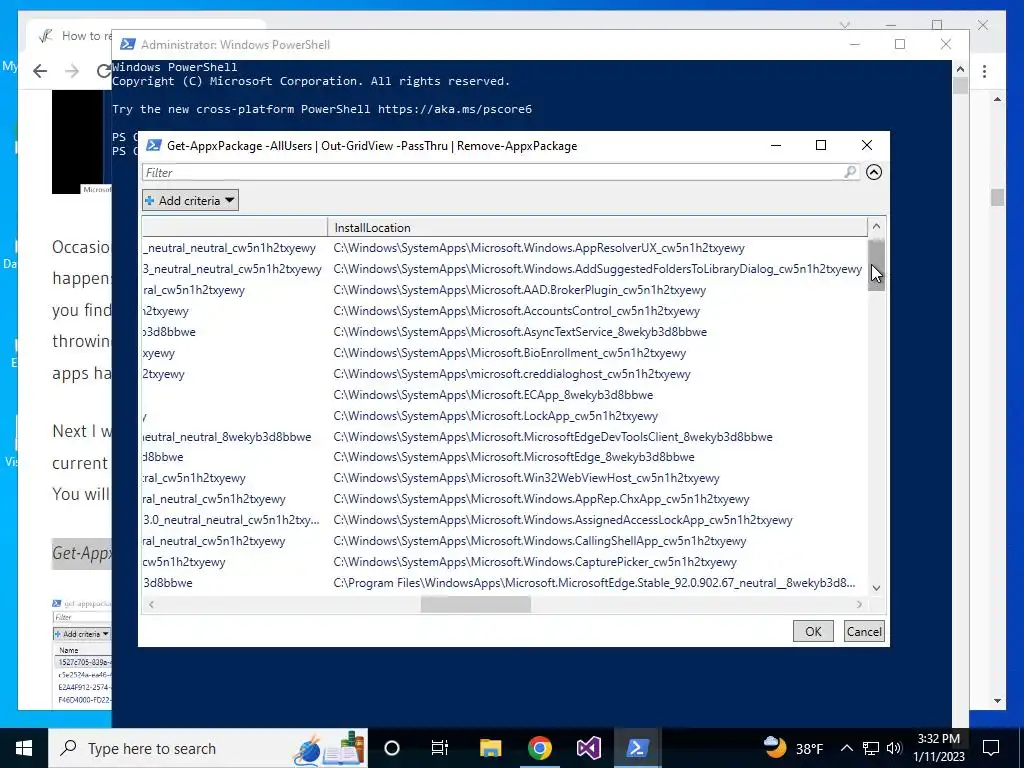Open the Add criteria dropdown
This screenshot has height=768, width=1024.
[x=190, y=200]
